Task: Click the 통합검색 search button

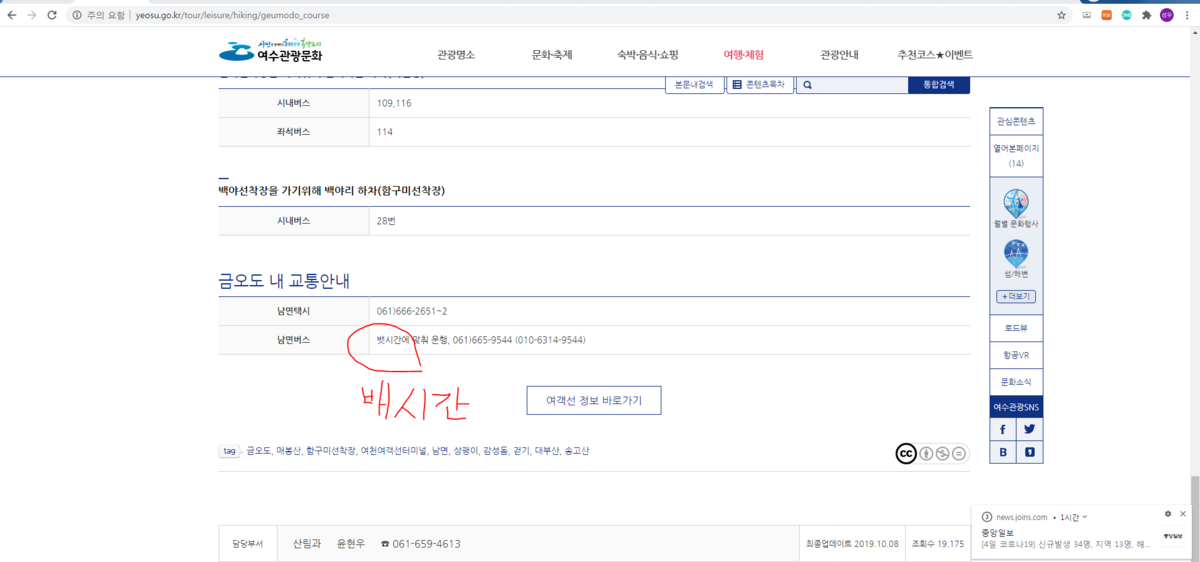Action: tap(939, 86)
